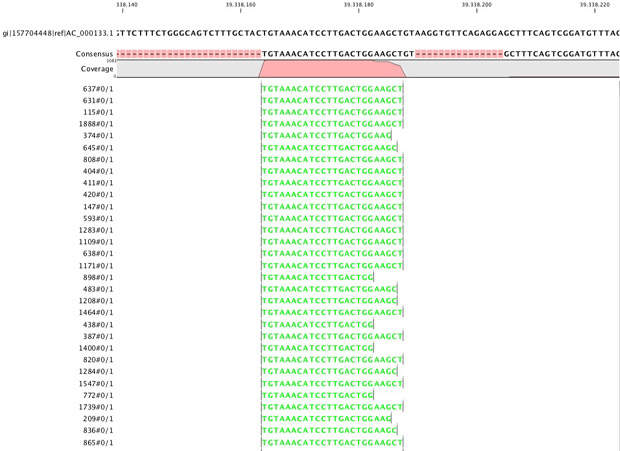Select read 1400#0/1 label

pyautogui.click(x=96, y=347)
